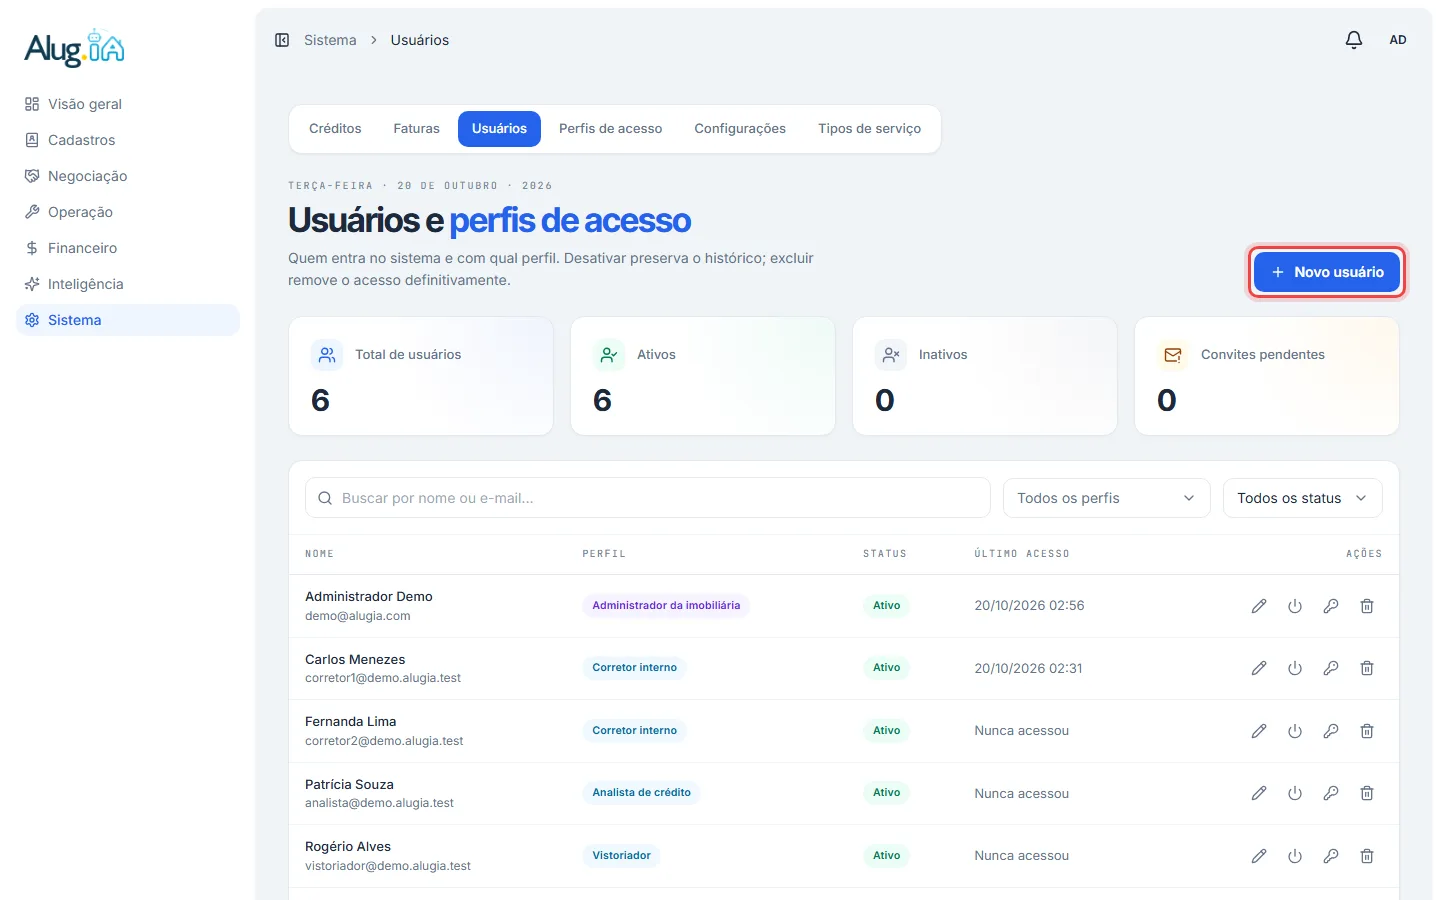Edit Rogério Alves with pencil icon
The height and width of the screenshot is (900, 1440).
point(1259,856)
